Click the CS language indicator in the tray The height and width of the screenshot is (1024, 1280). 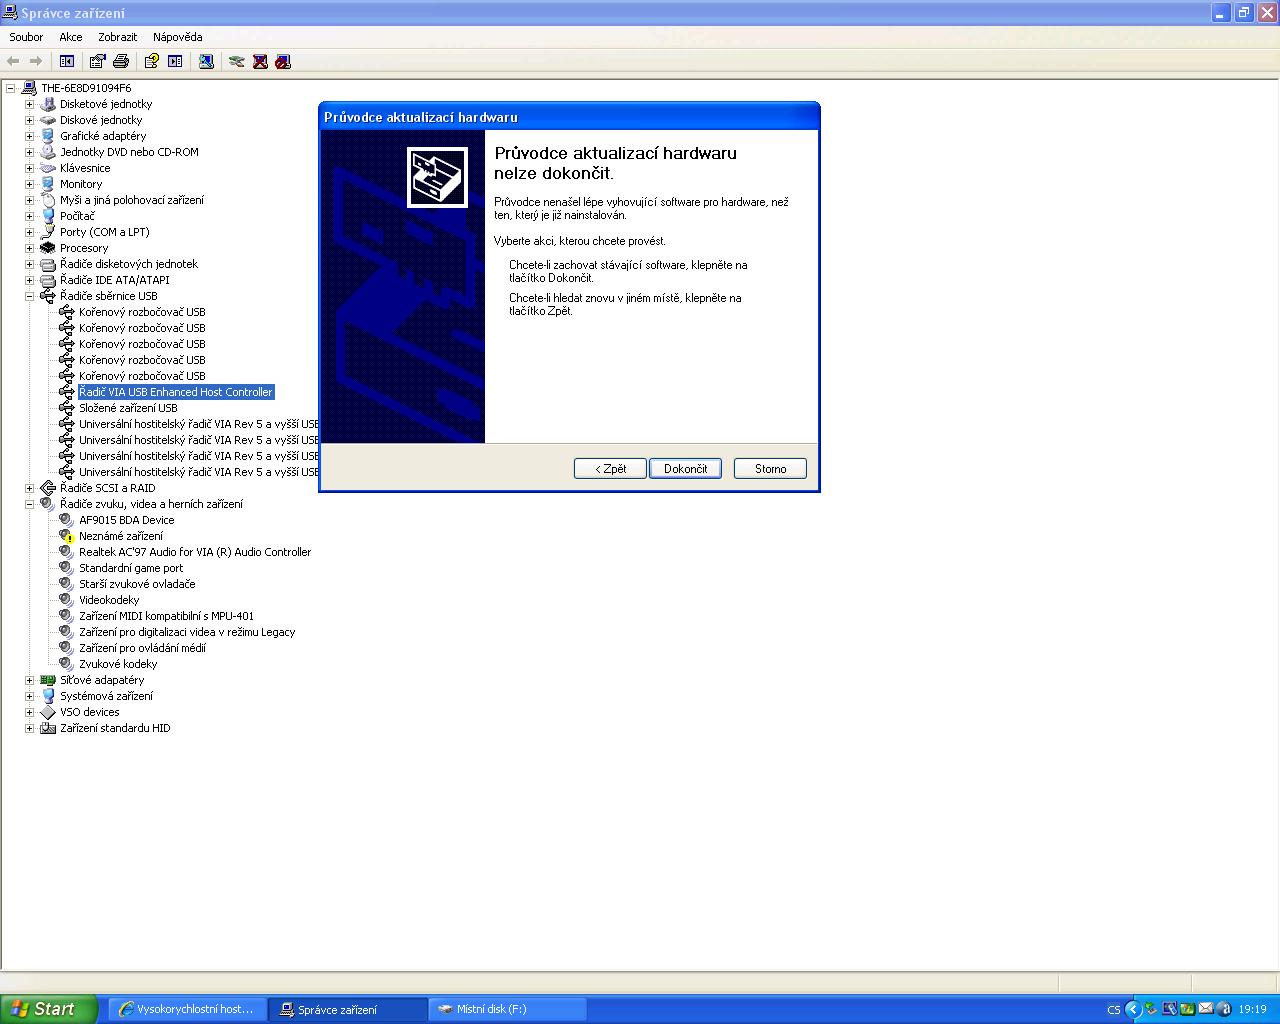(1114, 1010)
